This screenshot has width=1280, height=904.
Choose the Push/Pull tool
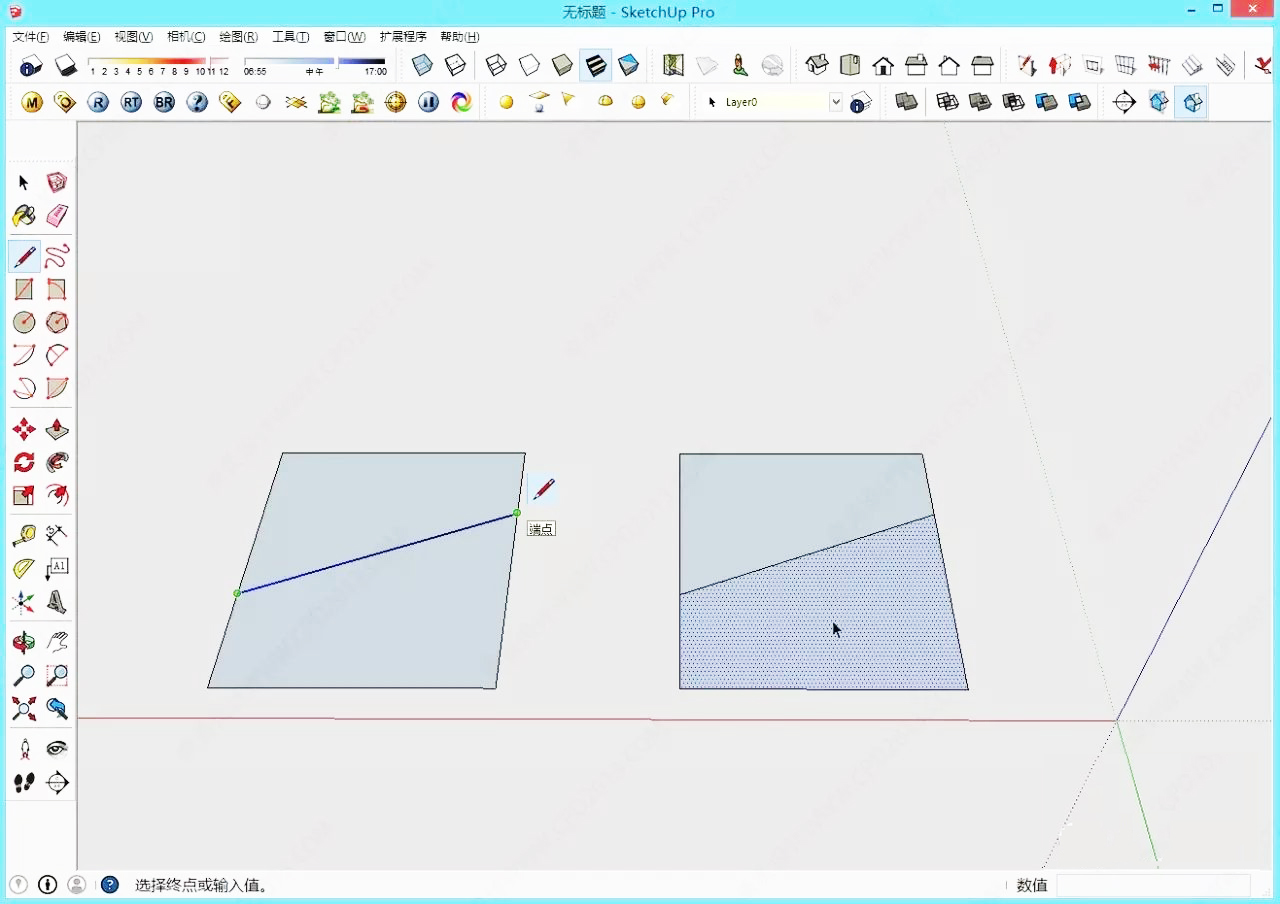[57, 430]
